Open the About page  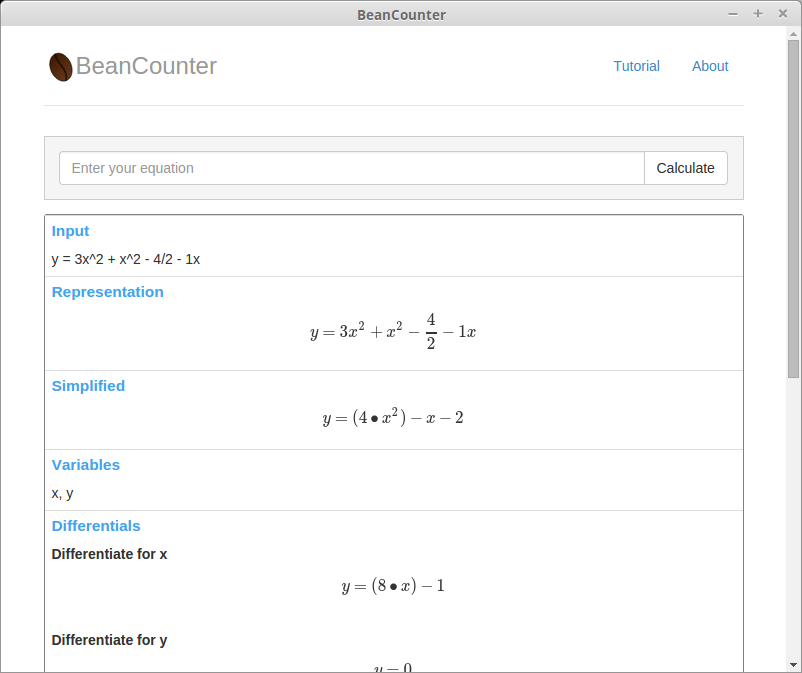[710, 66]
